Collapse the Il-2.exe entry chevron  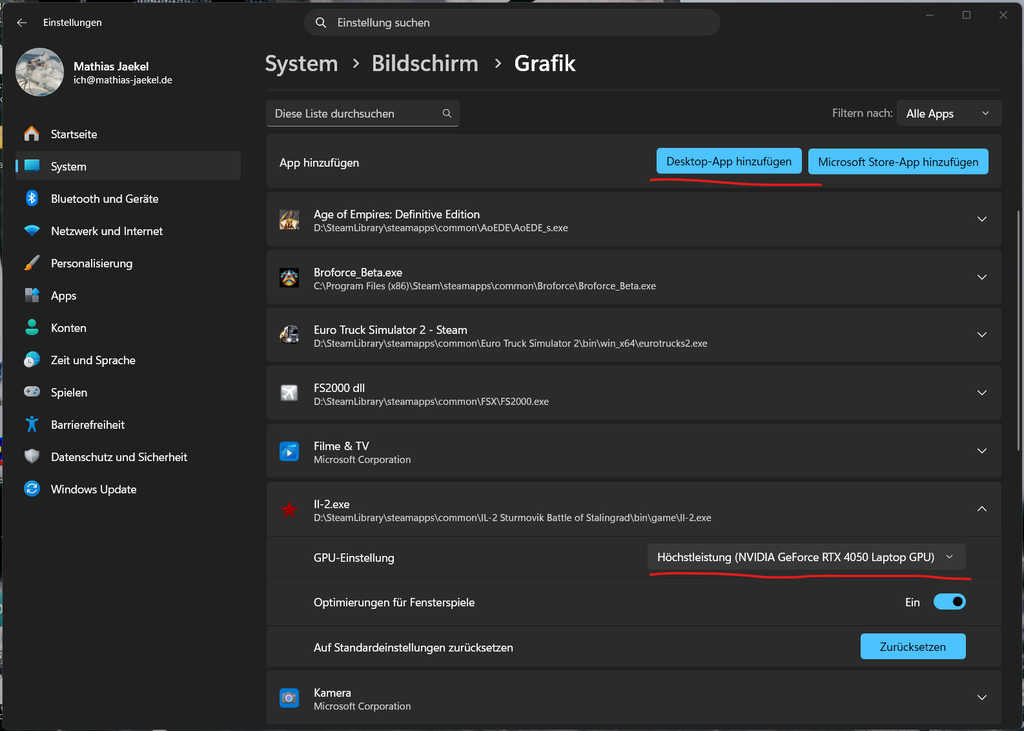point(982,509)
